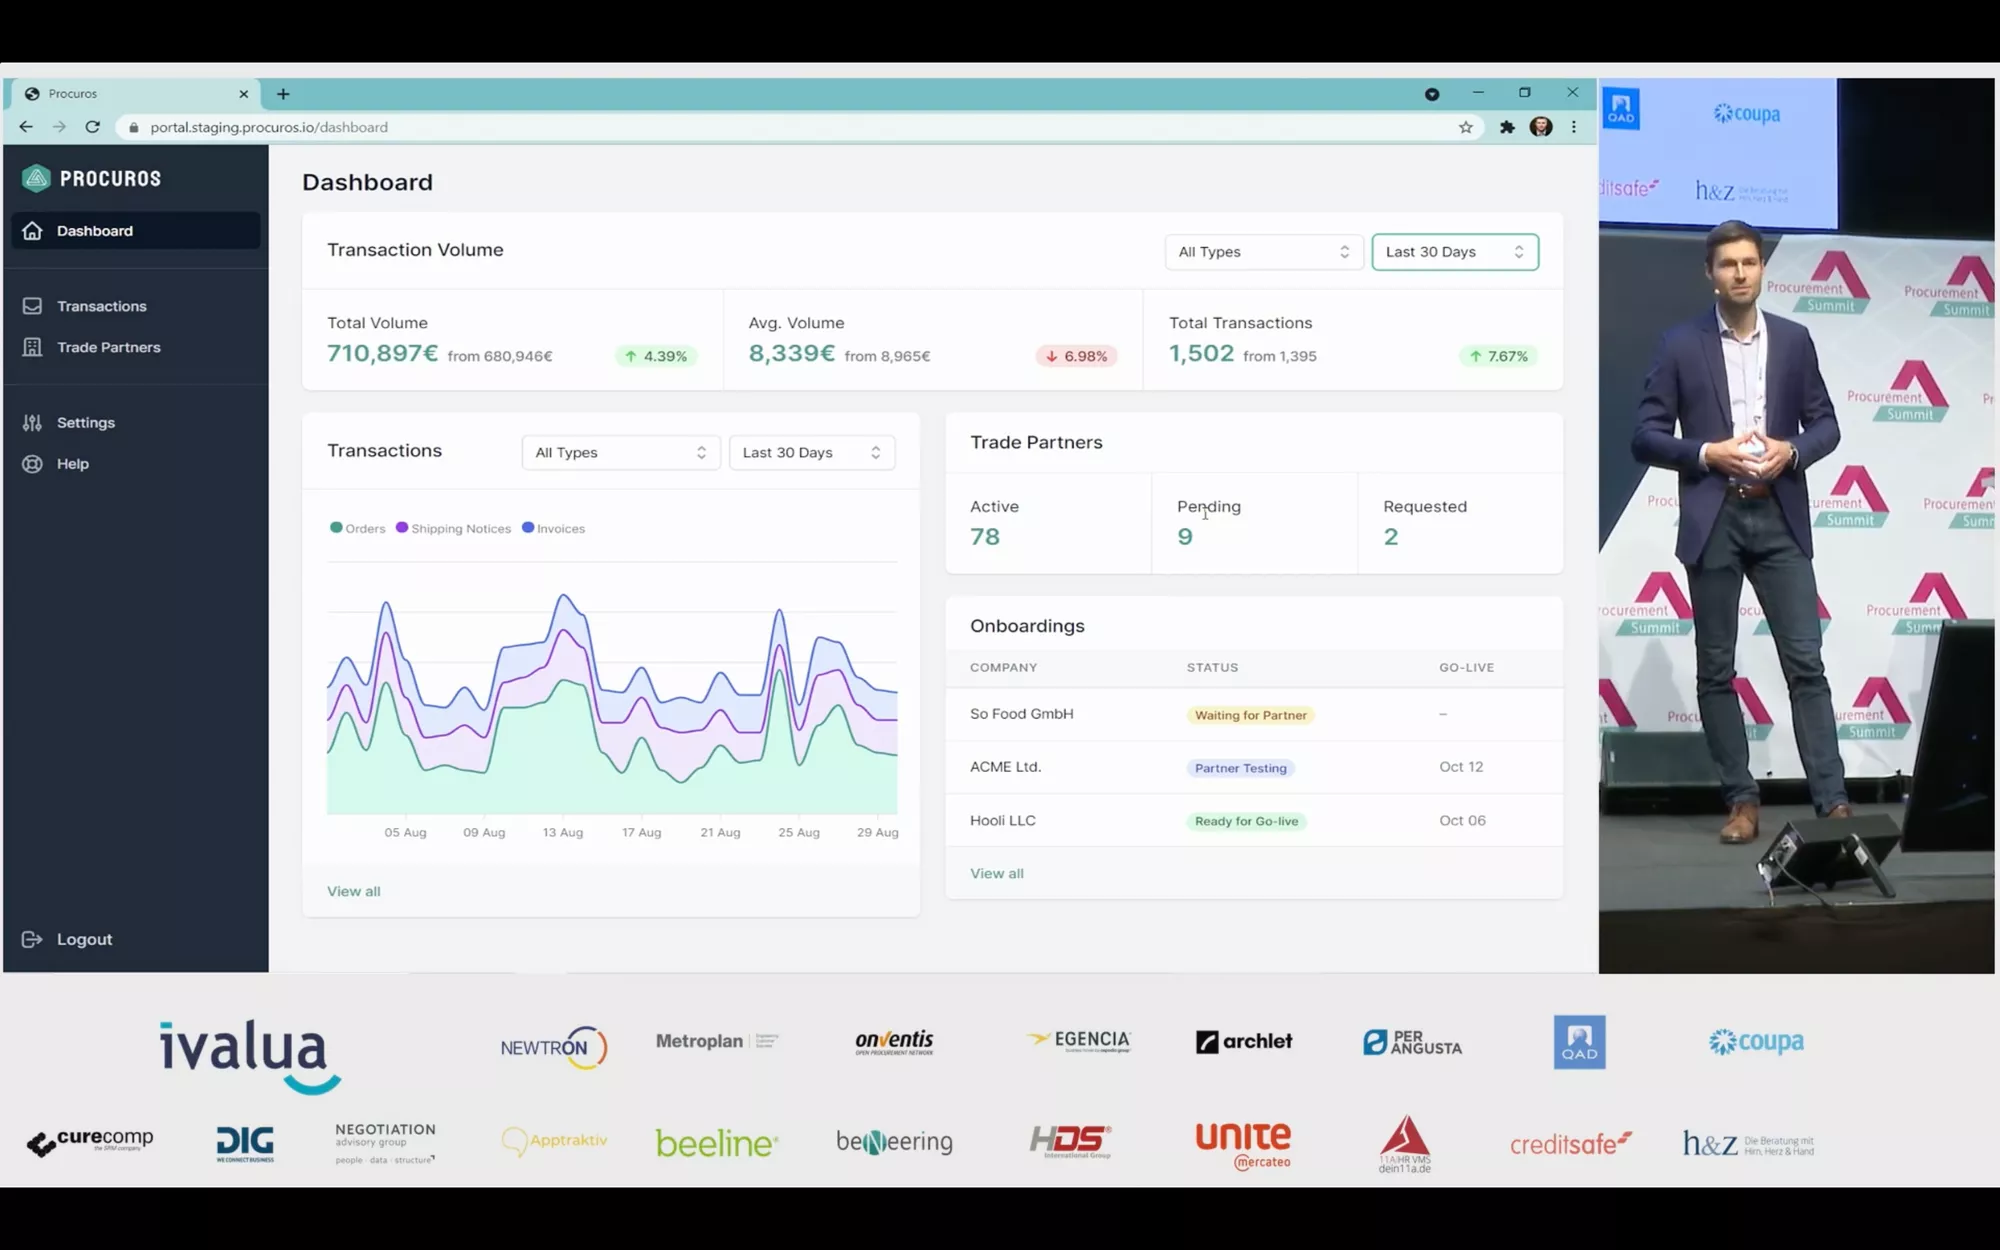Click the Waiting for Partner status badge
Viewport: 2000px width, 1250px height.
(x=1250, y=715)
